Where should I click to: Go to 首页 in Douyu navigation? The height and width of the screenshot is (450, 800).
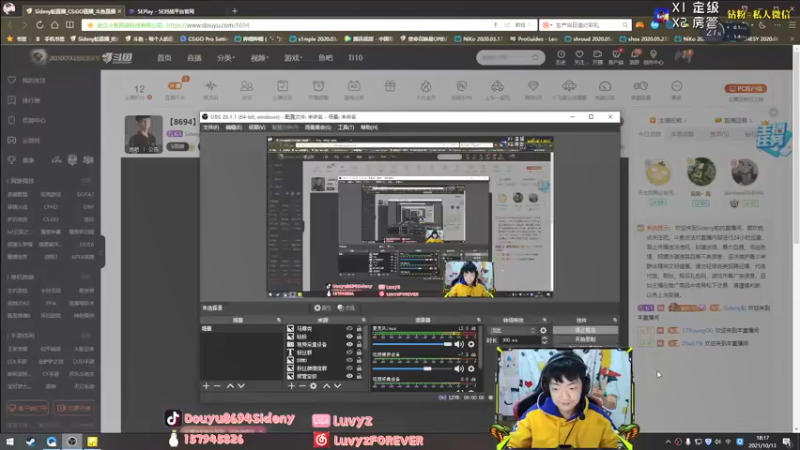point(164,58)
